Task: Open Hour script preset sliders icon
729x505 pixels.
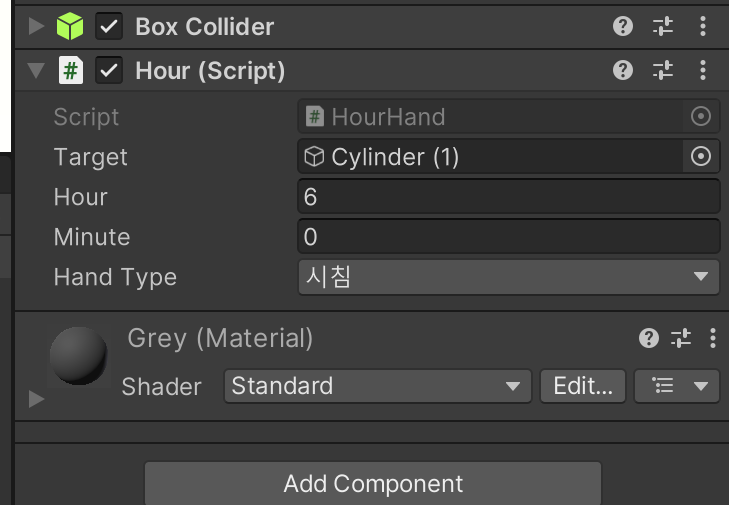Action: (x=663, y=70)
